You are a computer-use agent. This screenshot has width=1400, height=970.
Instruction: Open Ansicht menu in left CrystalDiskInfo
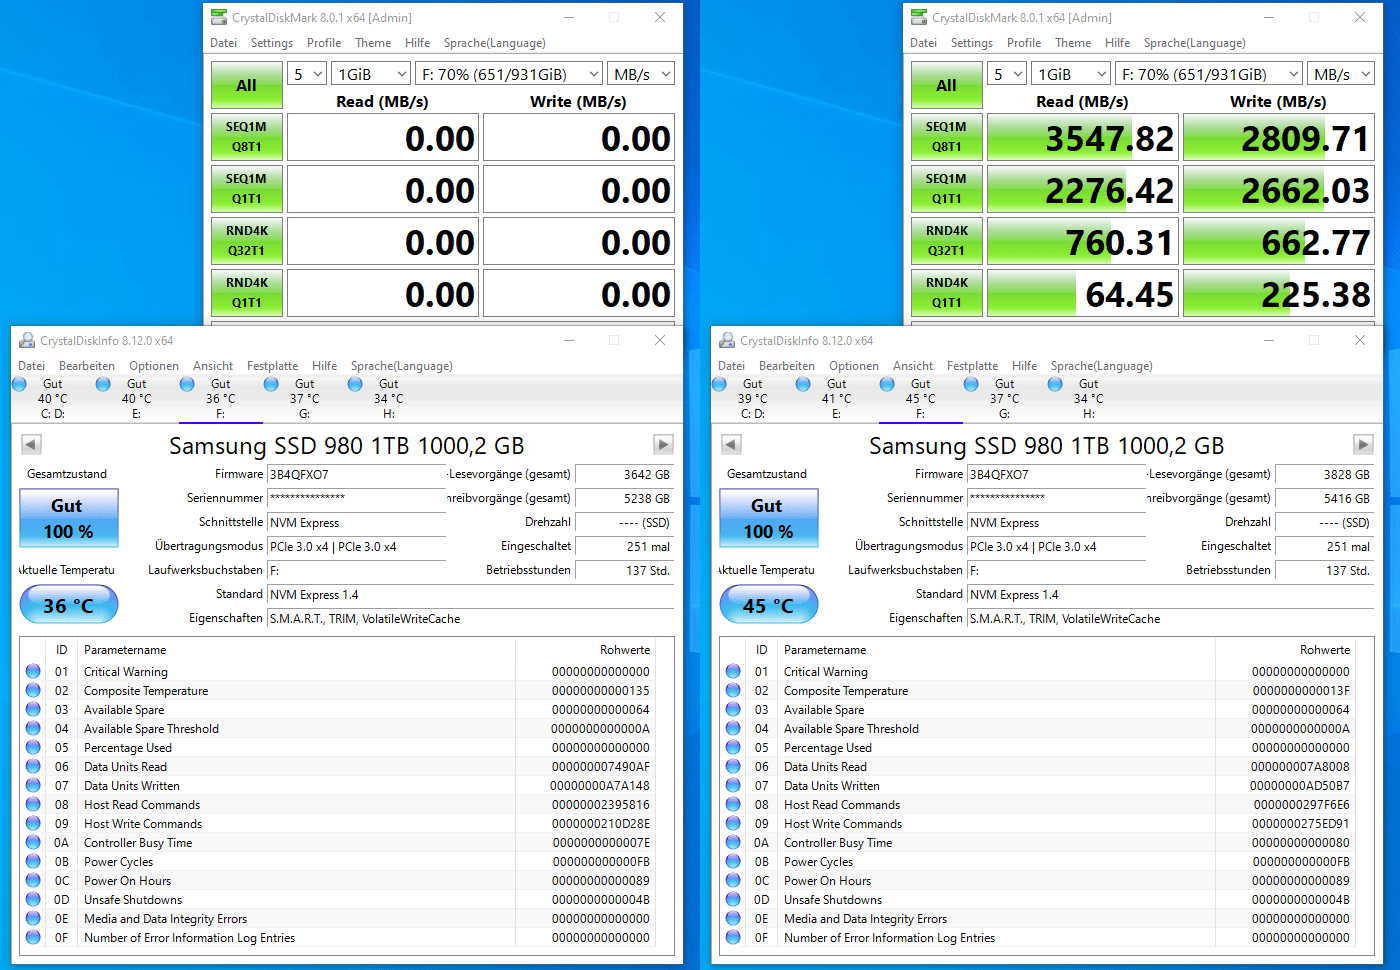coord(213,366)
